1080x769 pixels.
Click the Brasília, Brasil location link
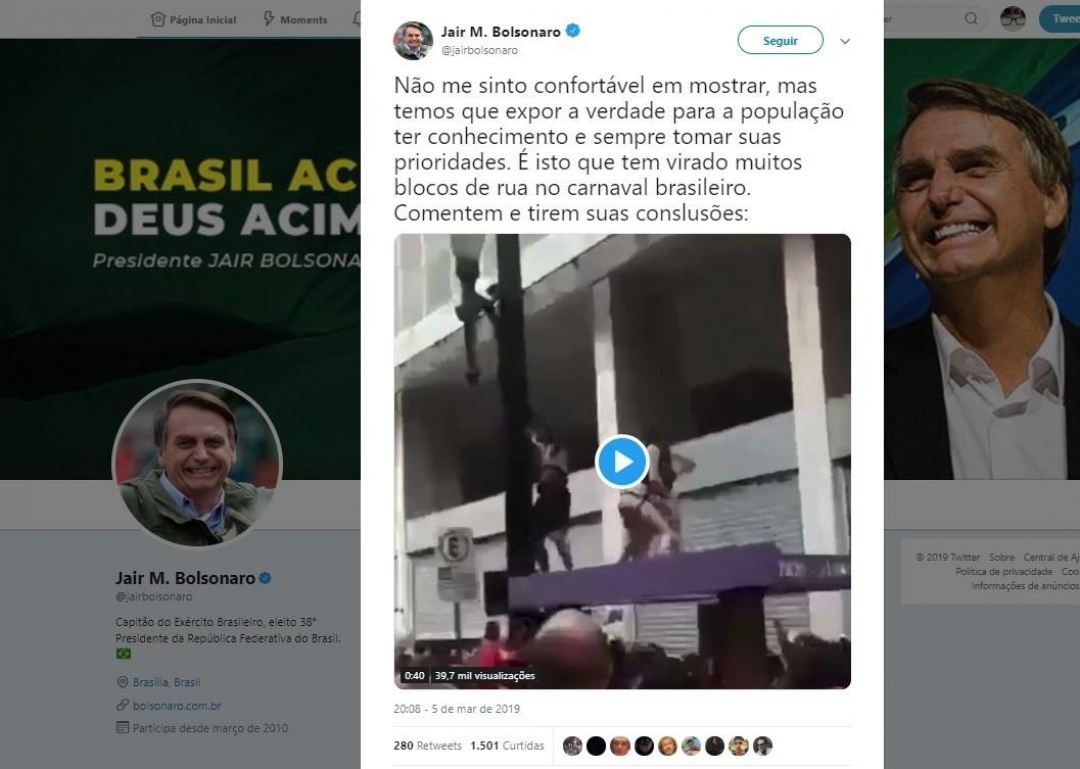tap(166, 682)
